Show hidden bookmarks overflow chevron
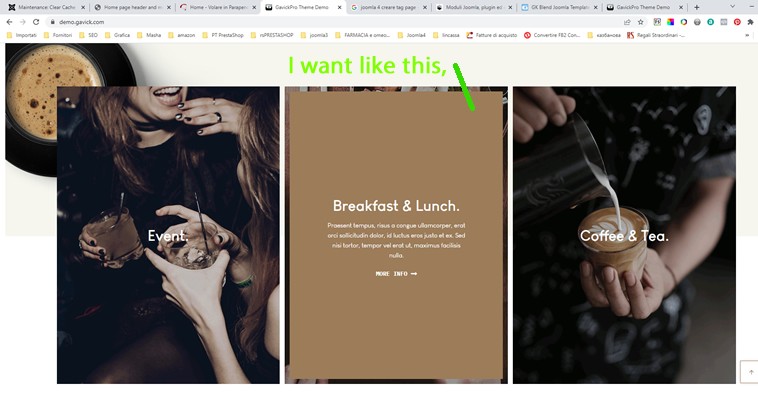This screenshot has width=758, height=409. 747,35
